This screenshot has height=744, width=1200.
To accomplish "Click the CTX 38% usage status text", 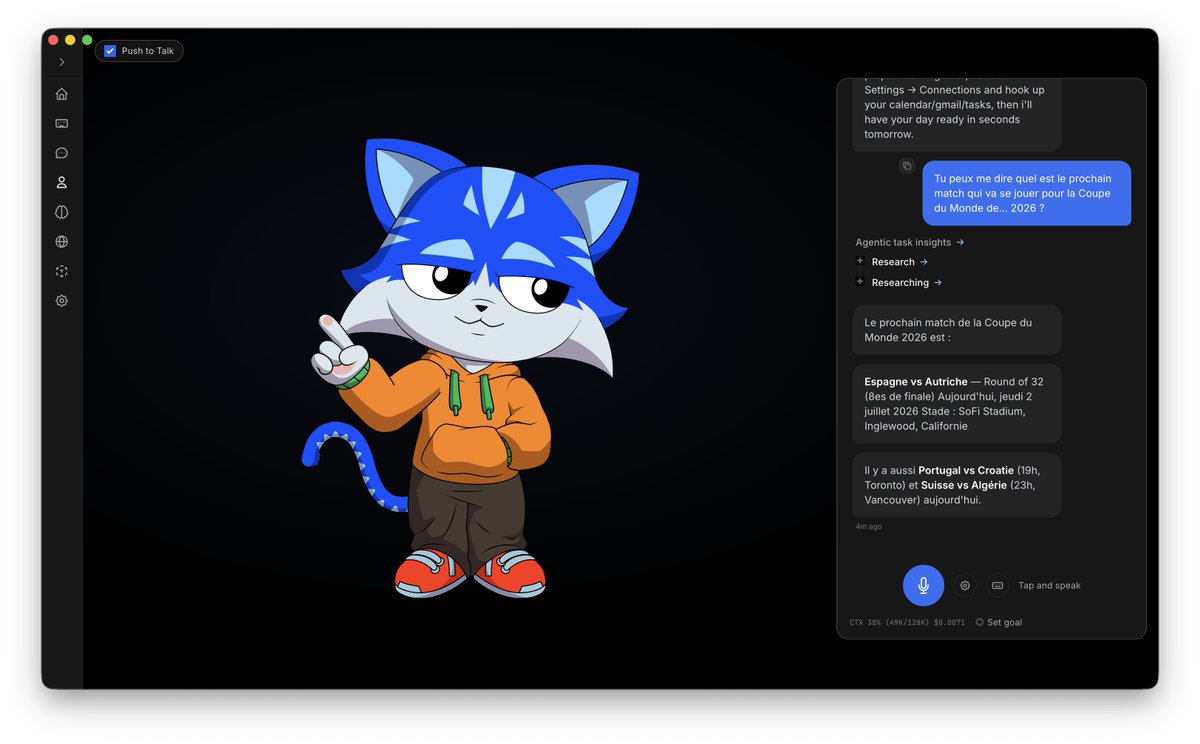I will coord(907,622).
